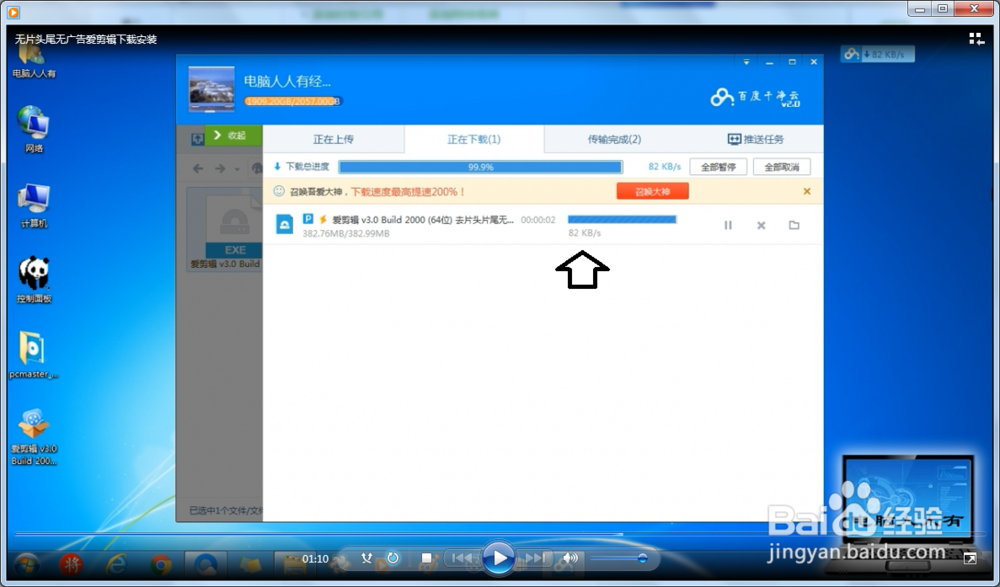Open 网络 desktop icon
This screenshot has width=1000, height=587.
click(x=34, y=130)
